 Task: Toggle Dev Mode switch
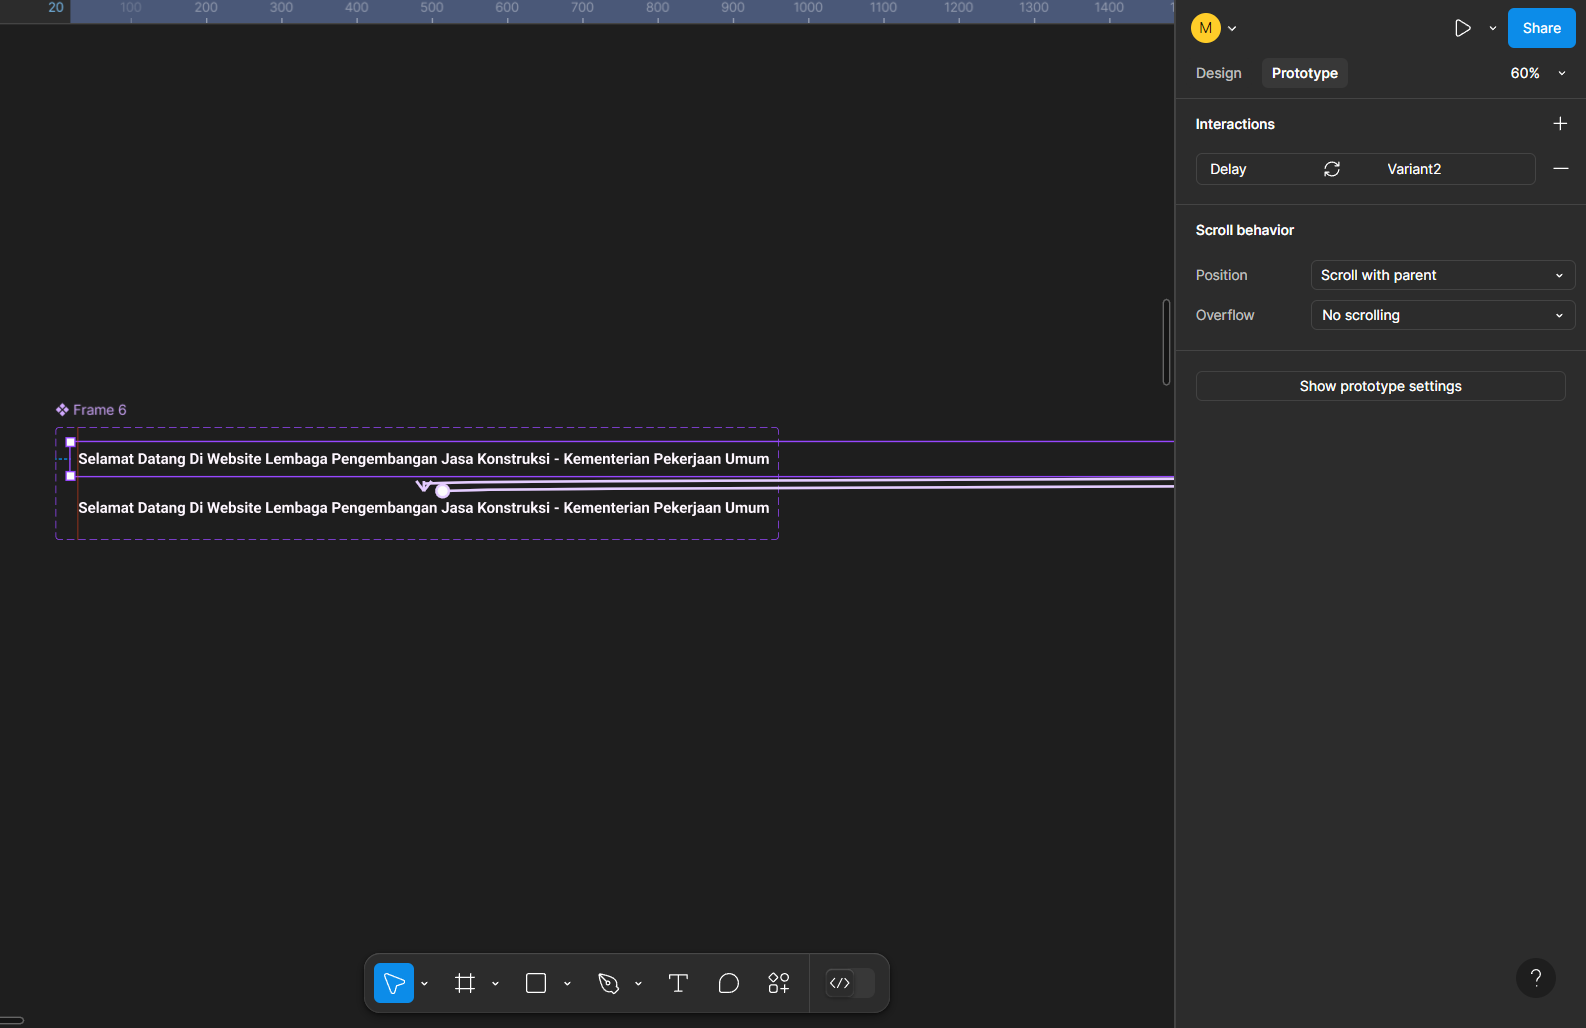849,983
